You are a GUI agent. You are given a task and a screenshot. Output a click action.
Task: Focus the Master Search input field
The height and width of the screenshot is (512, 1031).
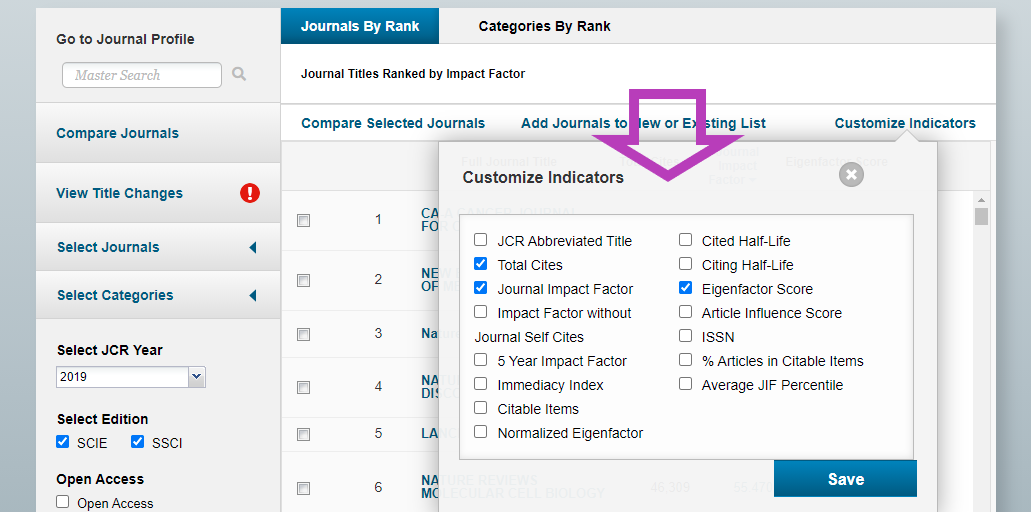[141, 75]
